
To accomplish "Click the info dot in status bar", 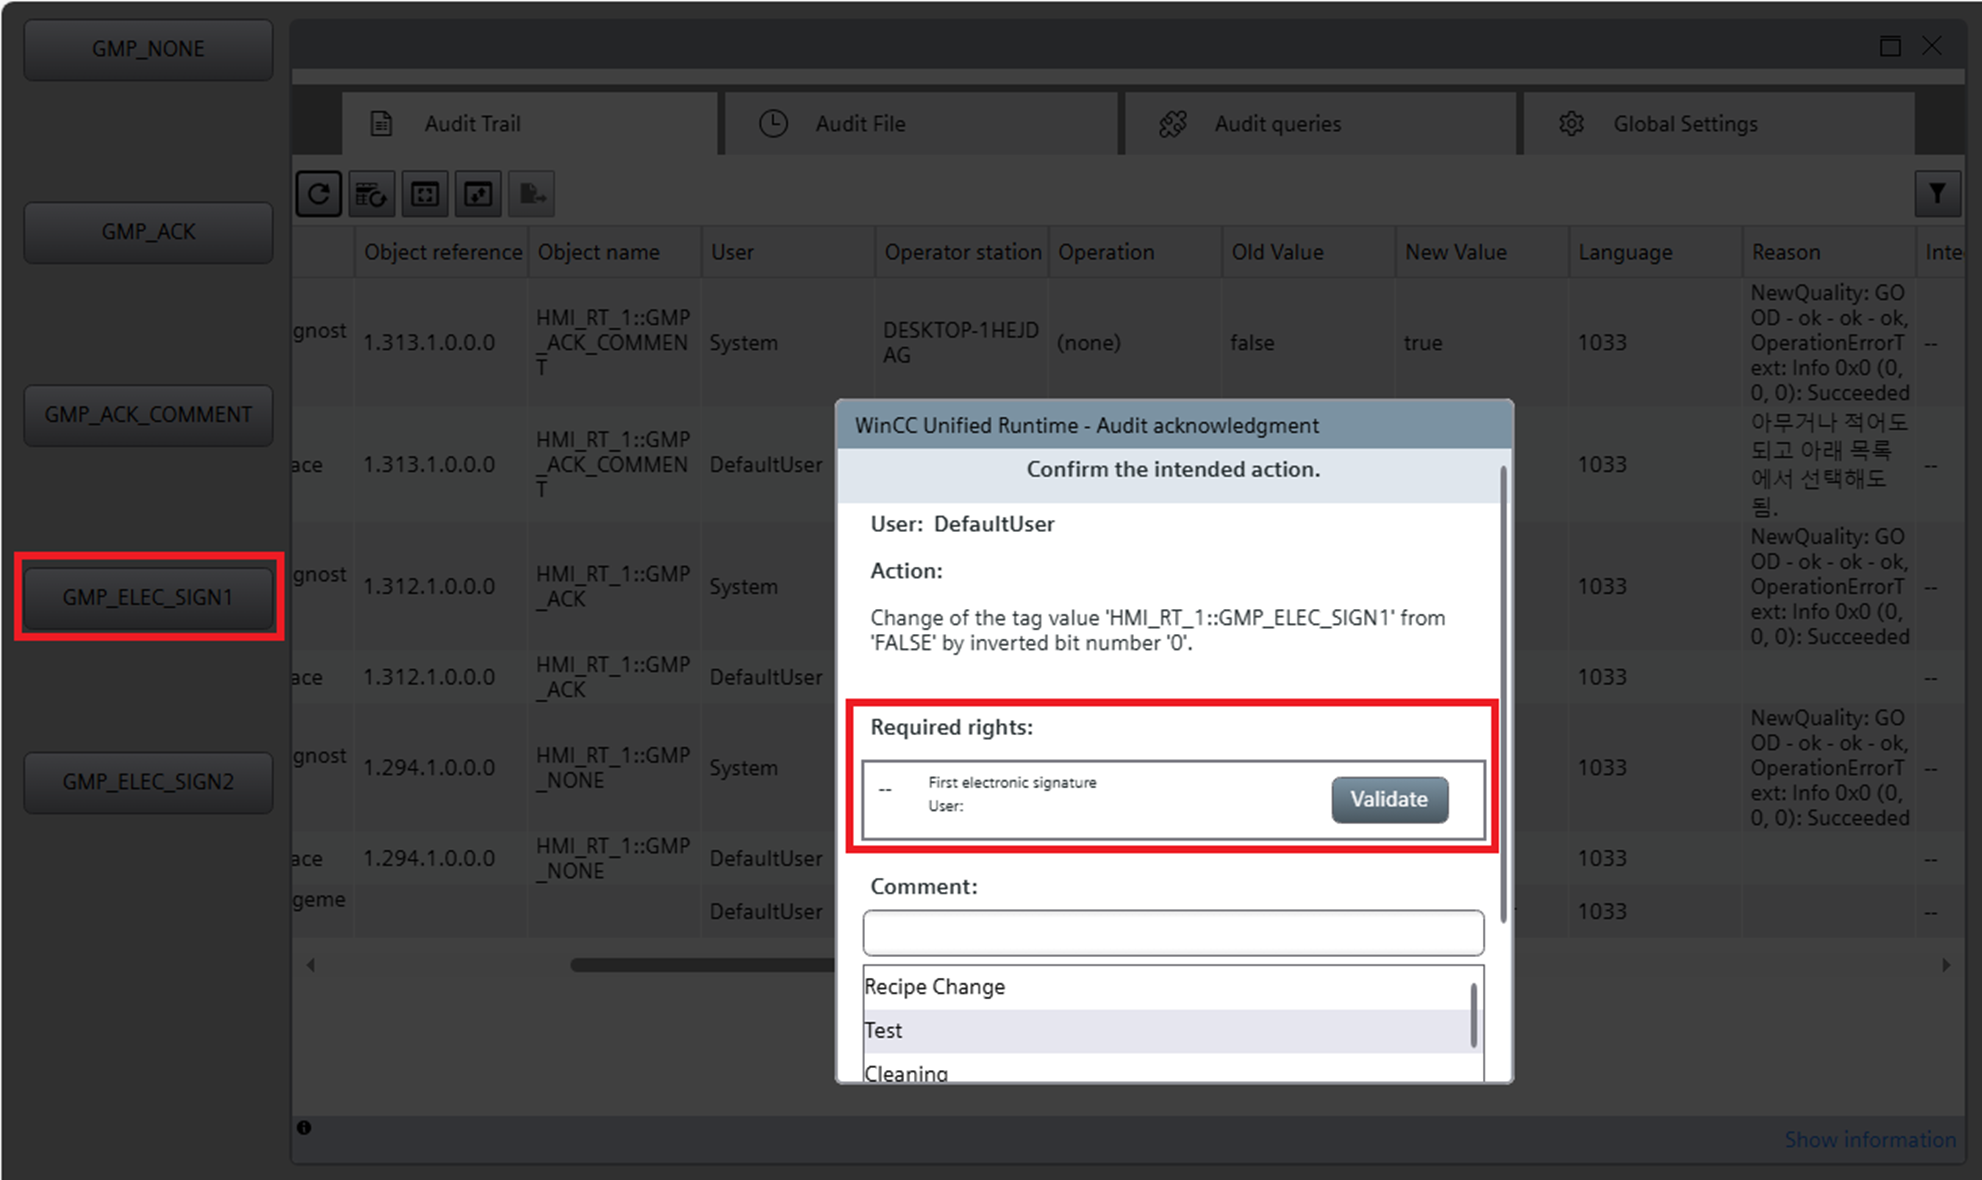I will pos(304,1128).
